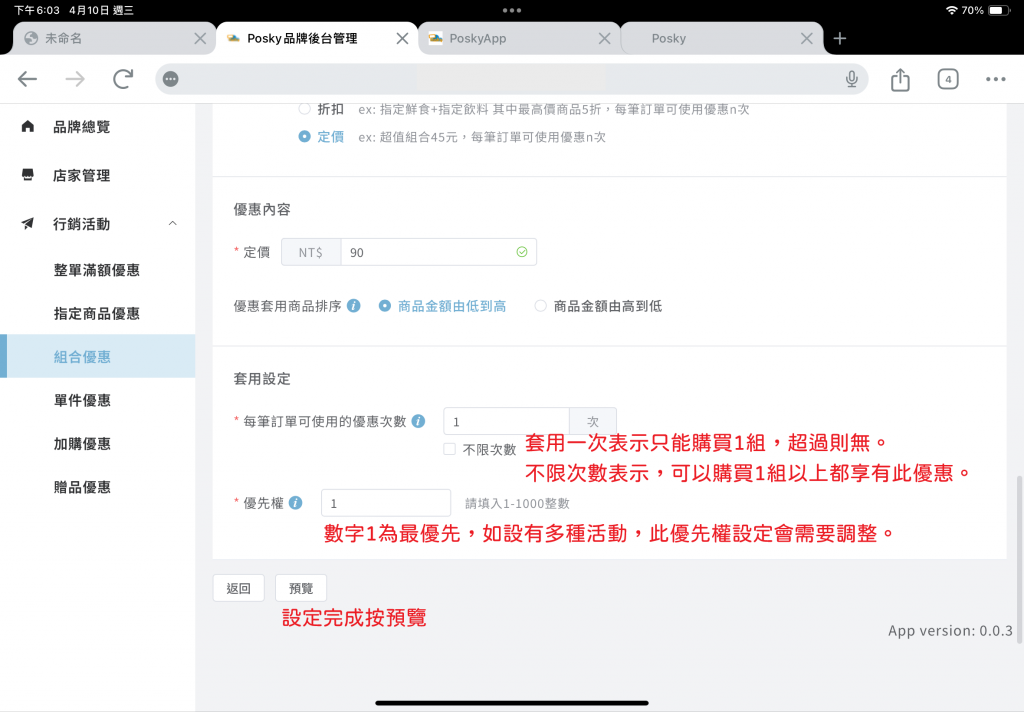The width and height of the screenshot is (1024, 712).
Task: Open the tab overview showing 4 tabs
Action: coord(948,79)
